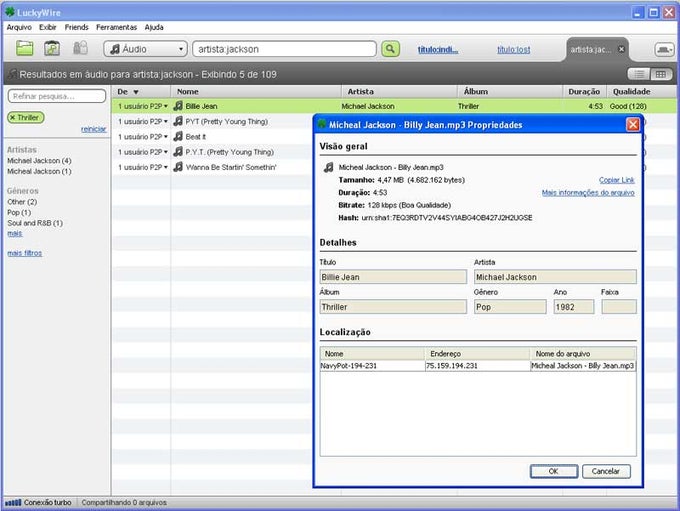This screenshot has height=511, width=680.
Task: Click the mais link under Gêneros
Action: pos(15,233)
